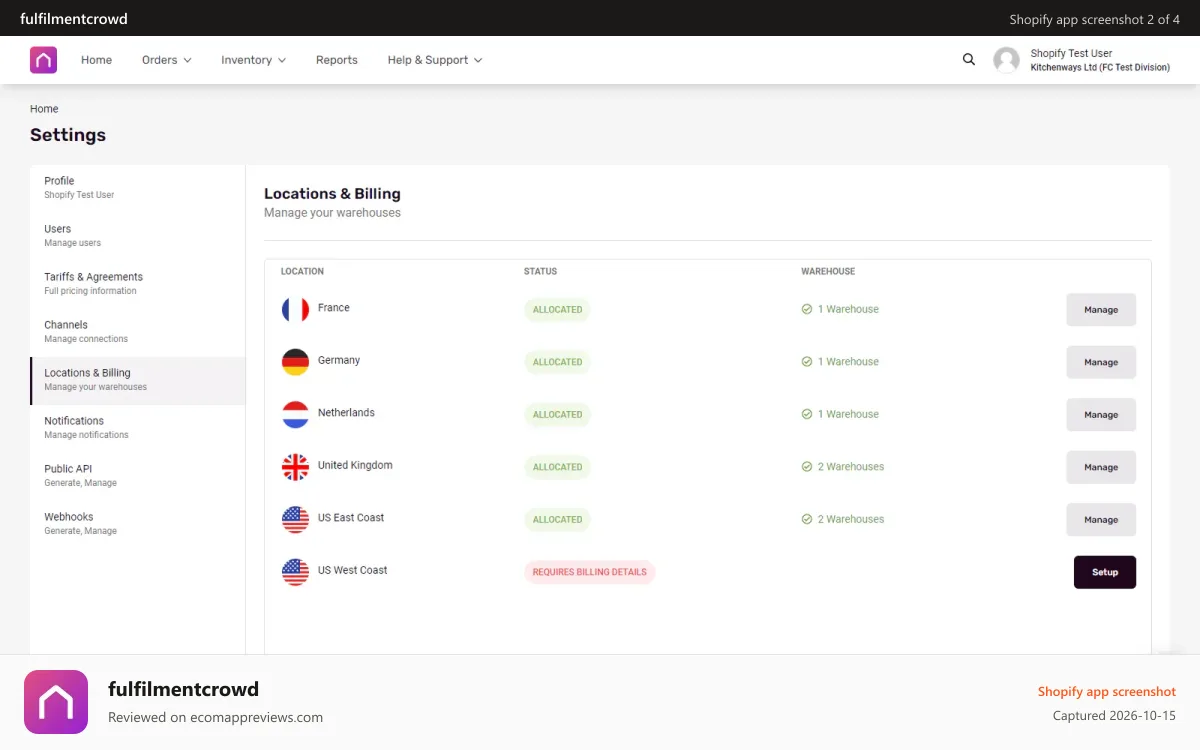The height and width of the screenshot is (750, 1200).
Task: Open Notifications settings in the sidebar
Action: click(138, 428)
